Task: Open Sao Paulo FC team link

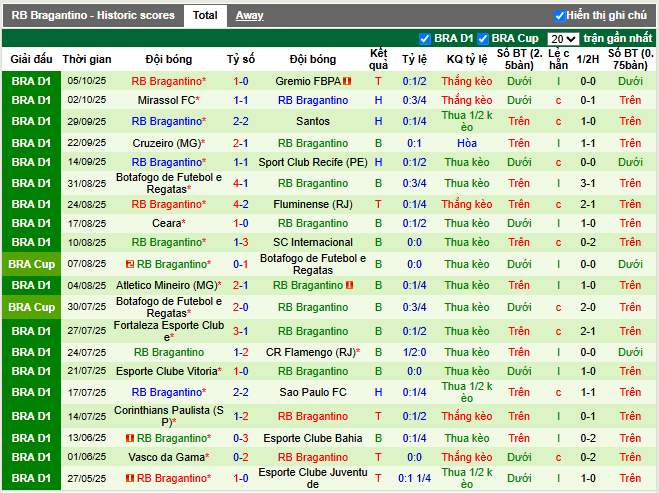Action: click(x=313, y=393)
